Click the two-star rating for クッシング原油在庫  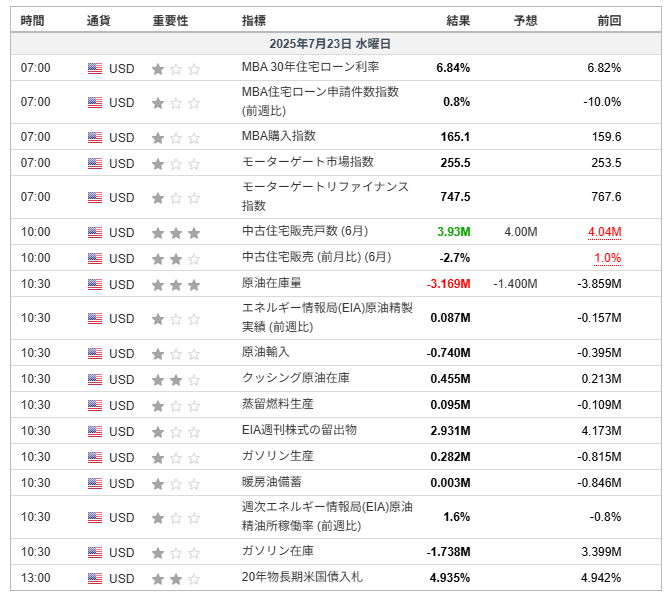176,380
